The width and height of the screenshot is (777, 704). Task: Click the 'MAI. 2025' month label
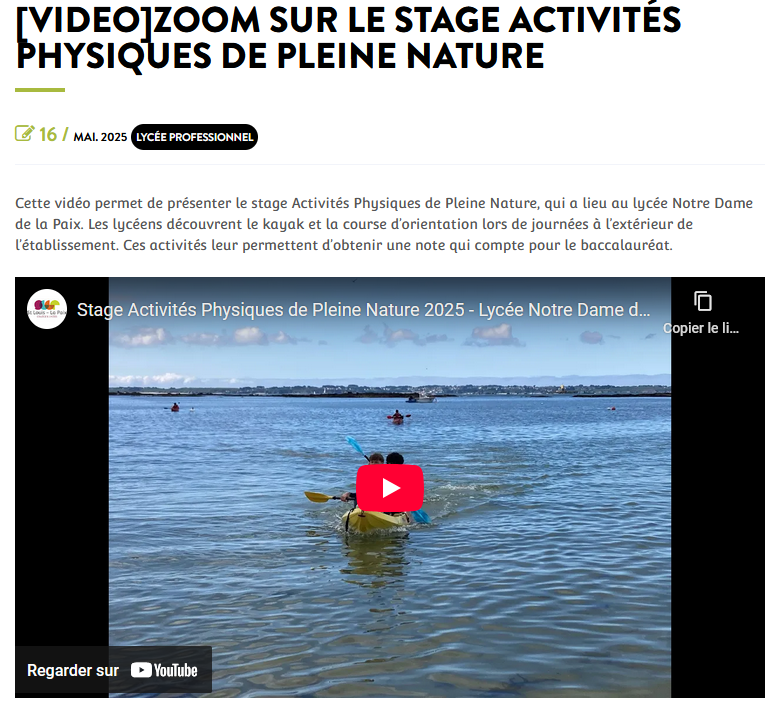point(100,137)
